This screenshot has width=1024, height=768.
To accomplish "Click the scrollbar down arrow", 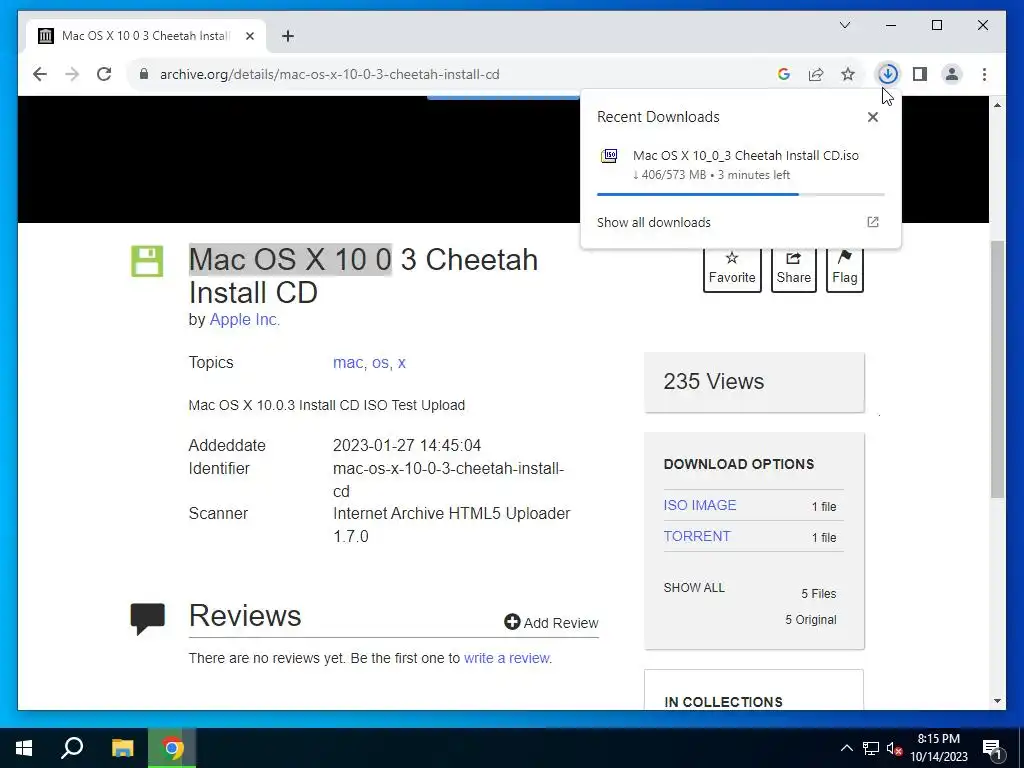I will tap(997, 701).
